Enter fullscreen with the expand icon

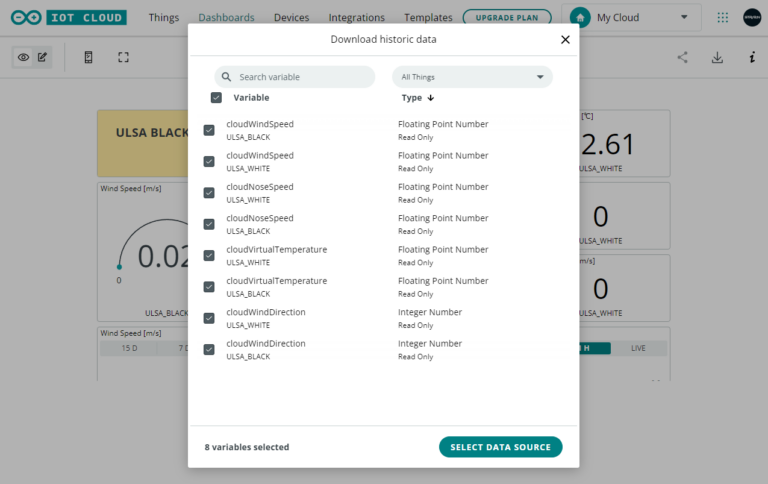[123, 57]
